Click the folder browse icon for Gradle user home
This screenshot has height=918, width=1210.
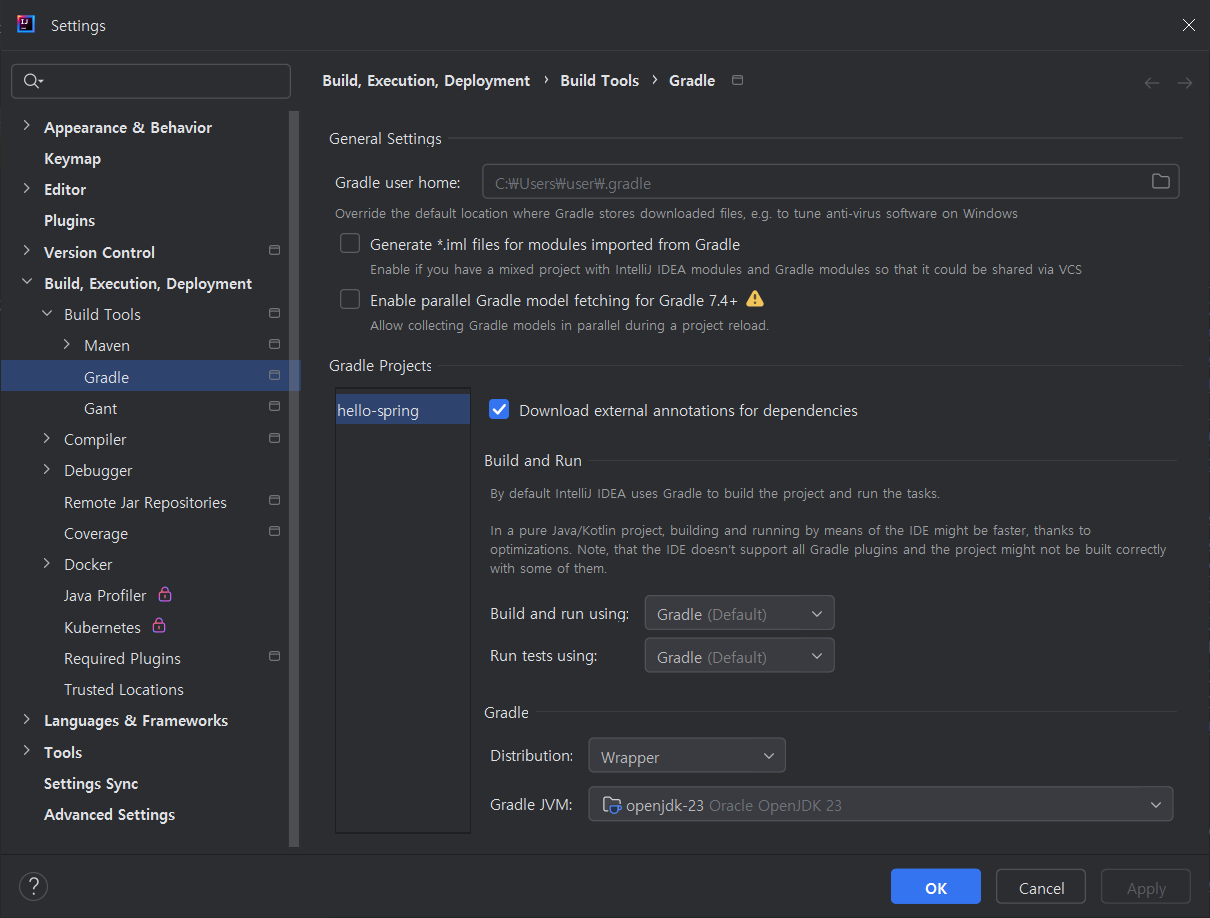(1160, 181)
